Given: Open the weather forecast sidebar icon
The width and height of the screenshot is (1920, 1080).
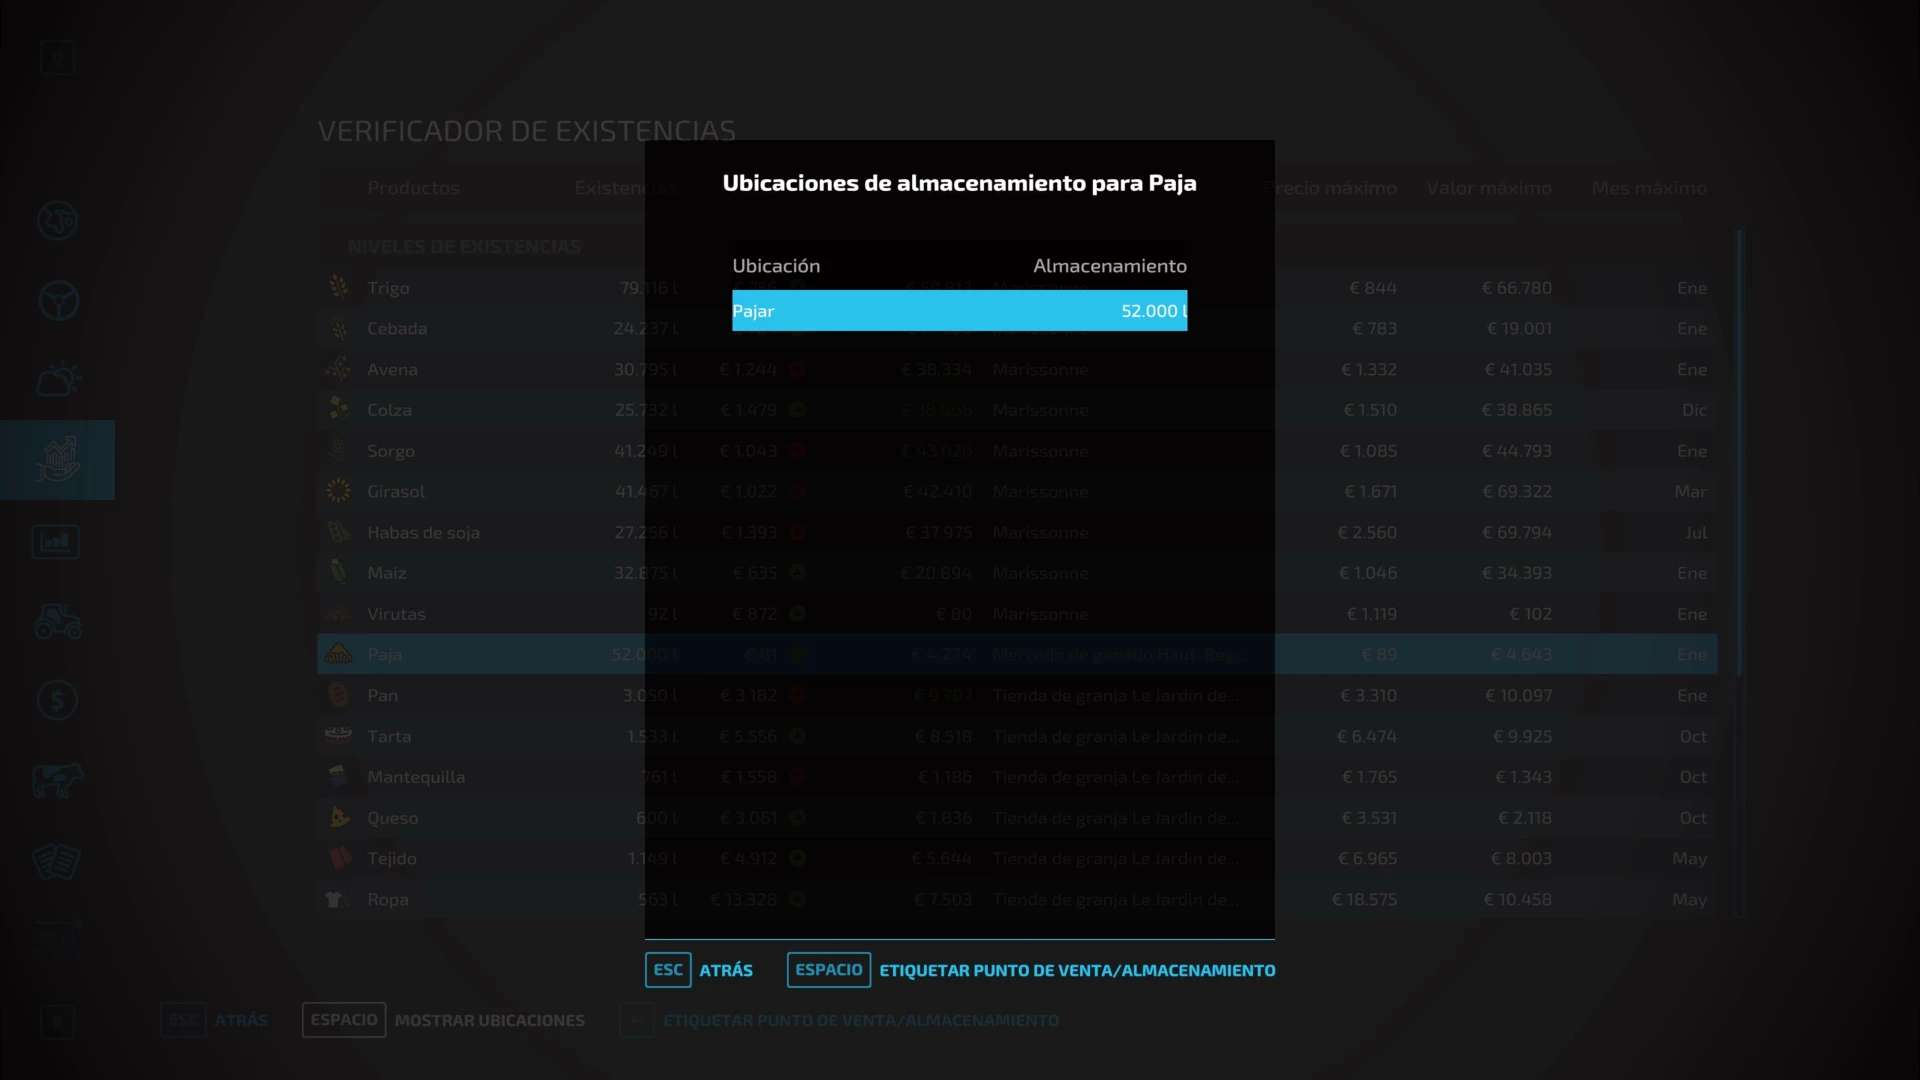Looking at the screenshot, I should tap(57, 380).
